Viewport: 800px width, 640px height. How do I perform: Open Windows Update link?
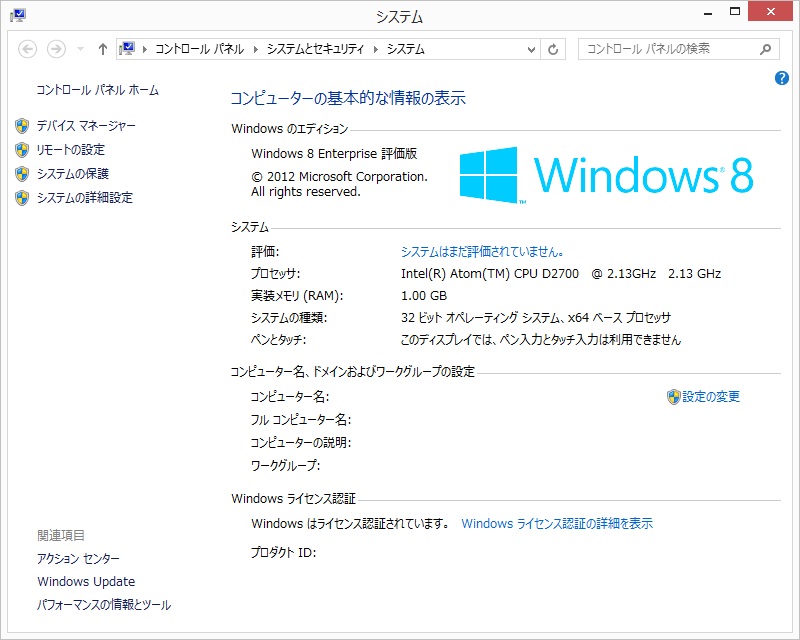point(86,581)
